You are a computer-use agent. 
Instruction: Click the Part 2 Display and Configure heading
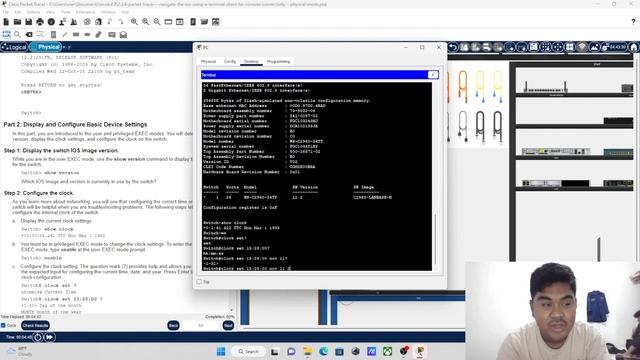coord(76,124)
